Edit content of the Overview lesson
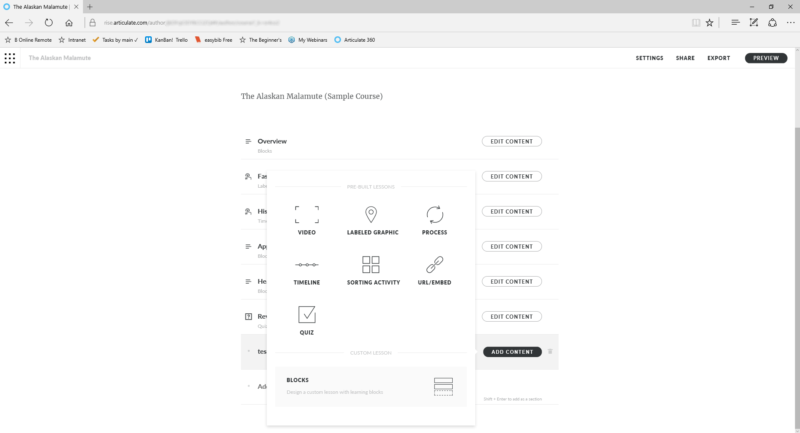The height and width of the screenshot is (433, 800). [x=512, y=141]
